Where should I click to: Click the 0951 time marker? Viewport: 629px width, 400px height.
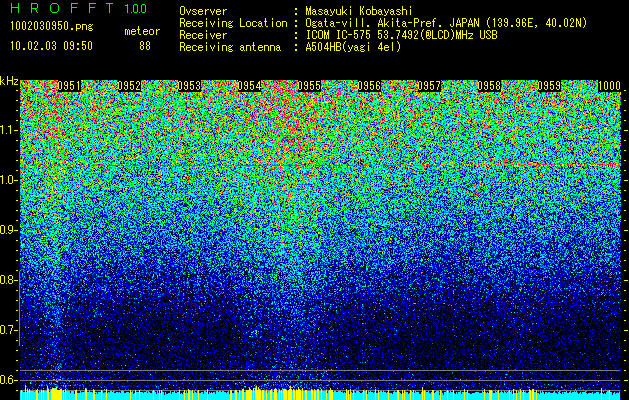tap(69, 86)
